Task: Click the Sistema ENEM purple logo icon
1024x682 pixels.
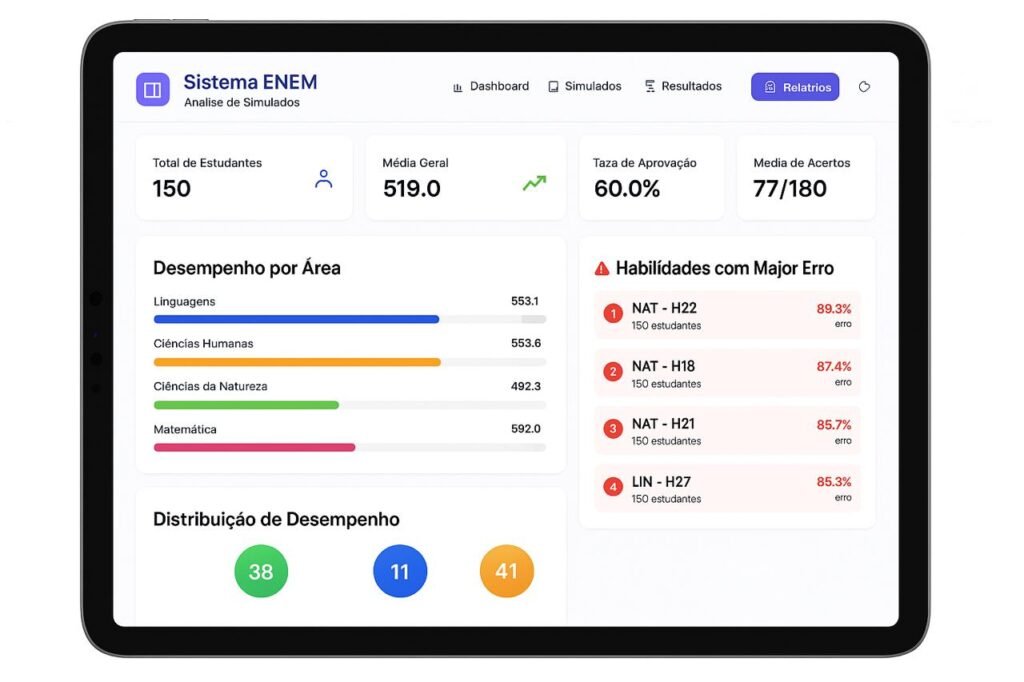Action: pos(153,89)
